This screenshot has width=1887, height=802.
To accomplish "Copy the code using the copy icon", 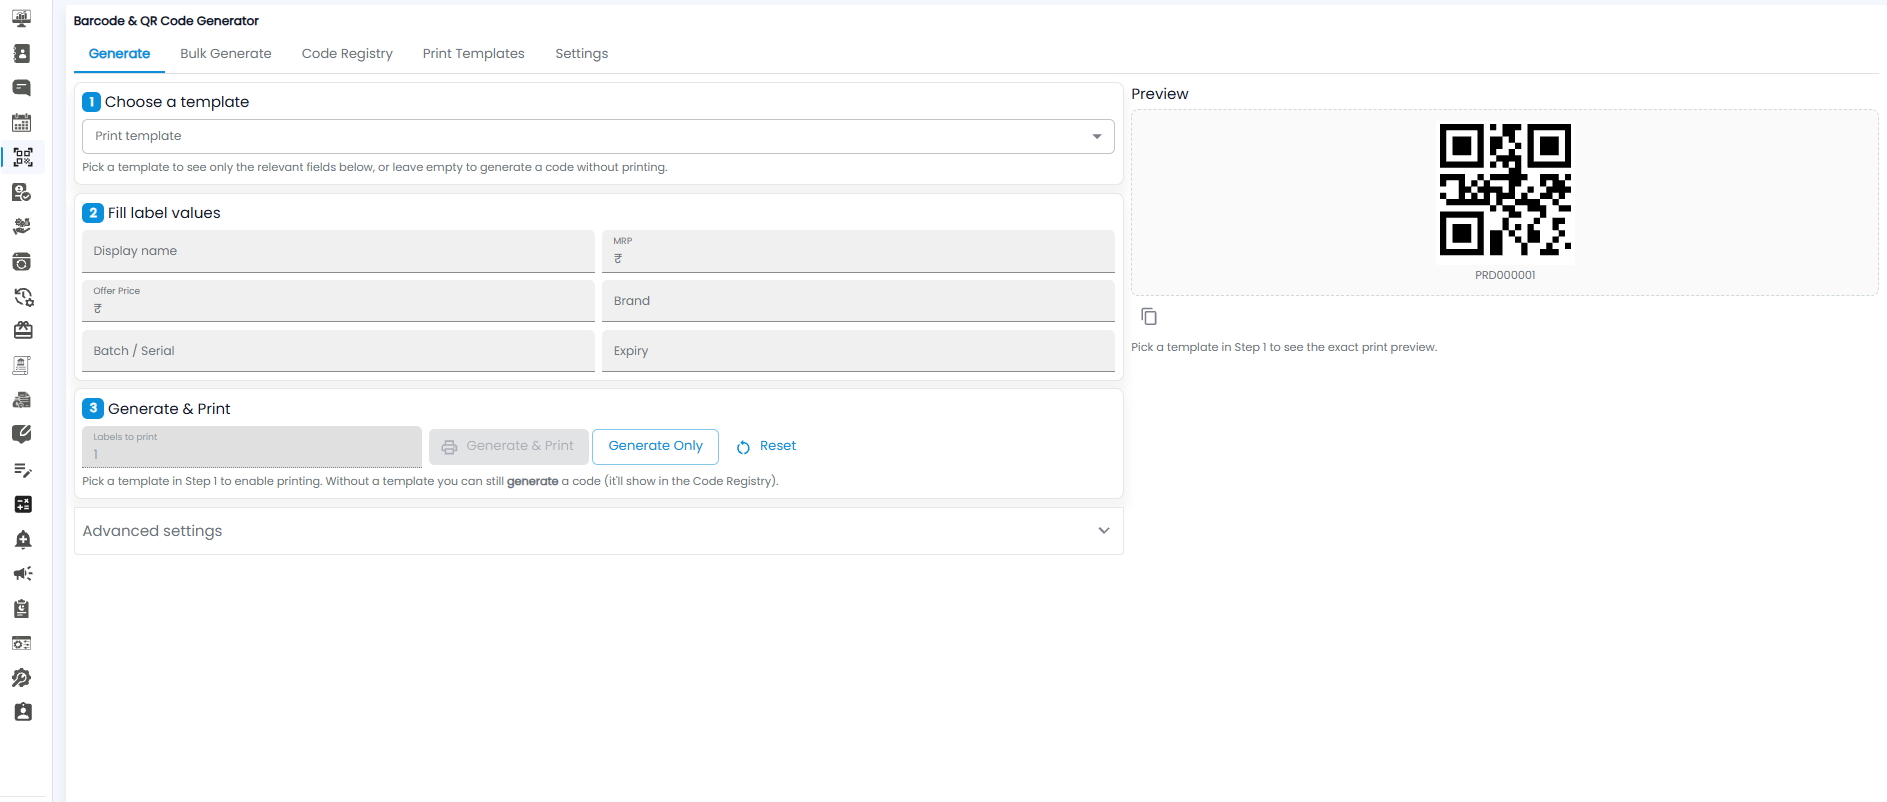I will click(1149, 316).
